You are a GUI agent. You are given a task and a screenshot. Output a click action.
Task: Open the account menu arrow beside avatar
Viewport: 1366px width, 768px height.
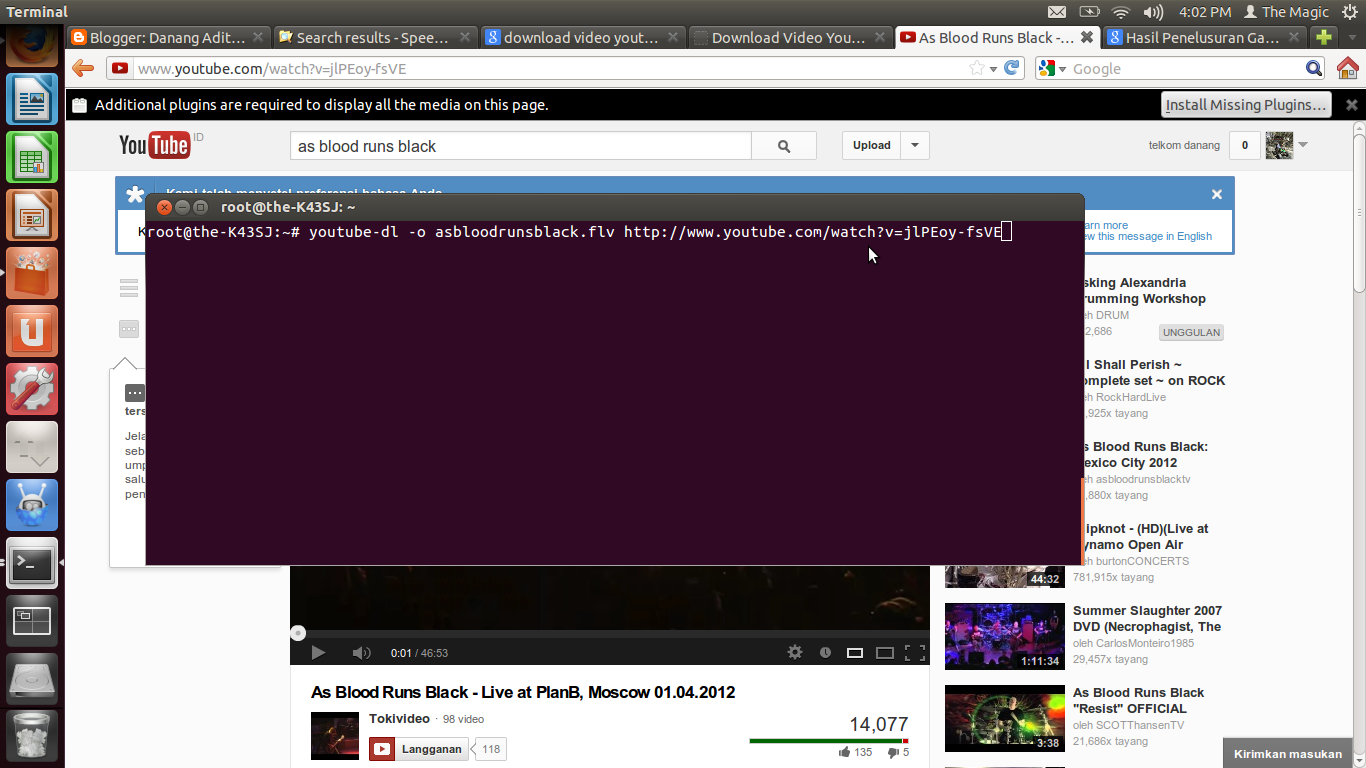1302,145
